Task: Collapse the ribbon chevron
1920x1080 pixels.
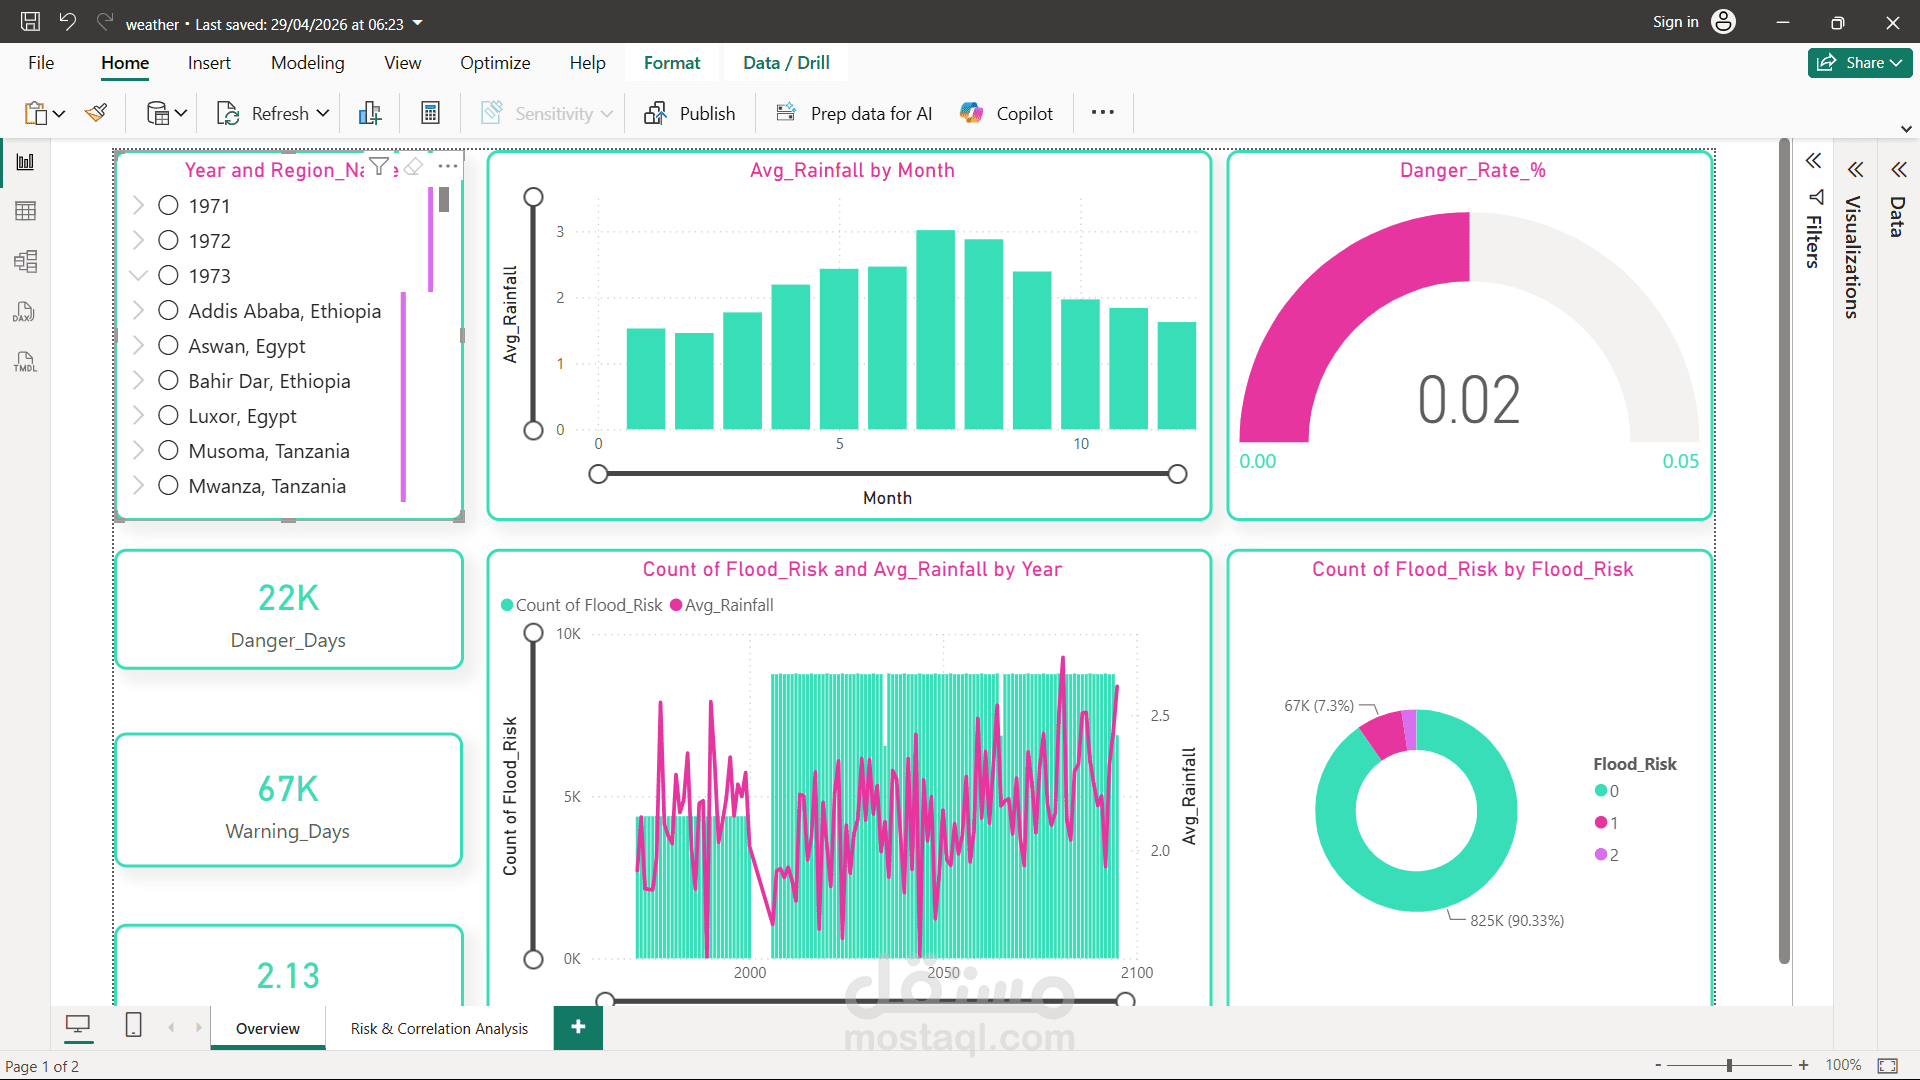Action: pyautogui.click(x=1906, y=129)
